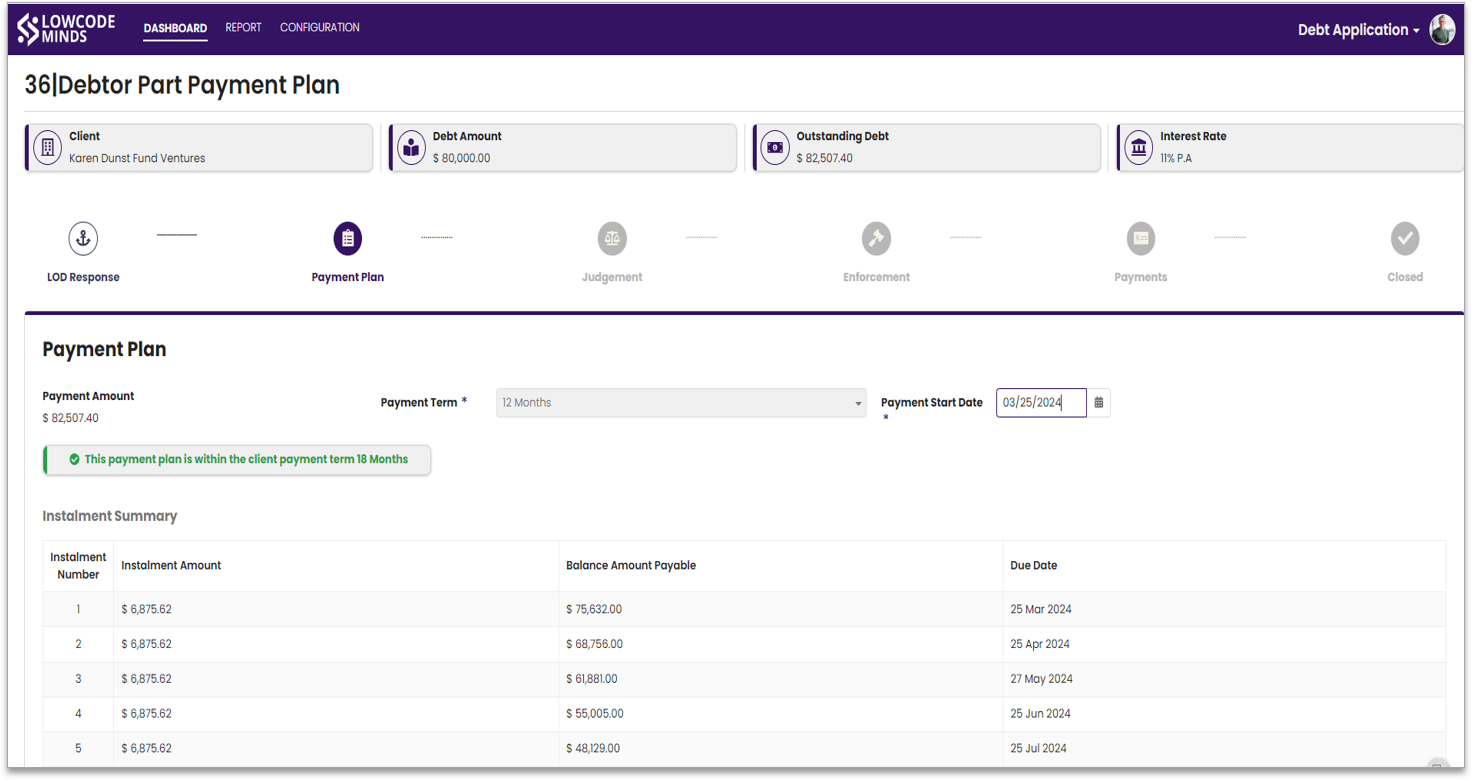Click the Interest Rate bank icon
The image size is (1472, 780).
tap(1139, 147)
